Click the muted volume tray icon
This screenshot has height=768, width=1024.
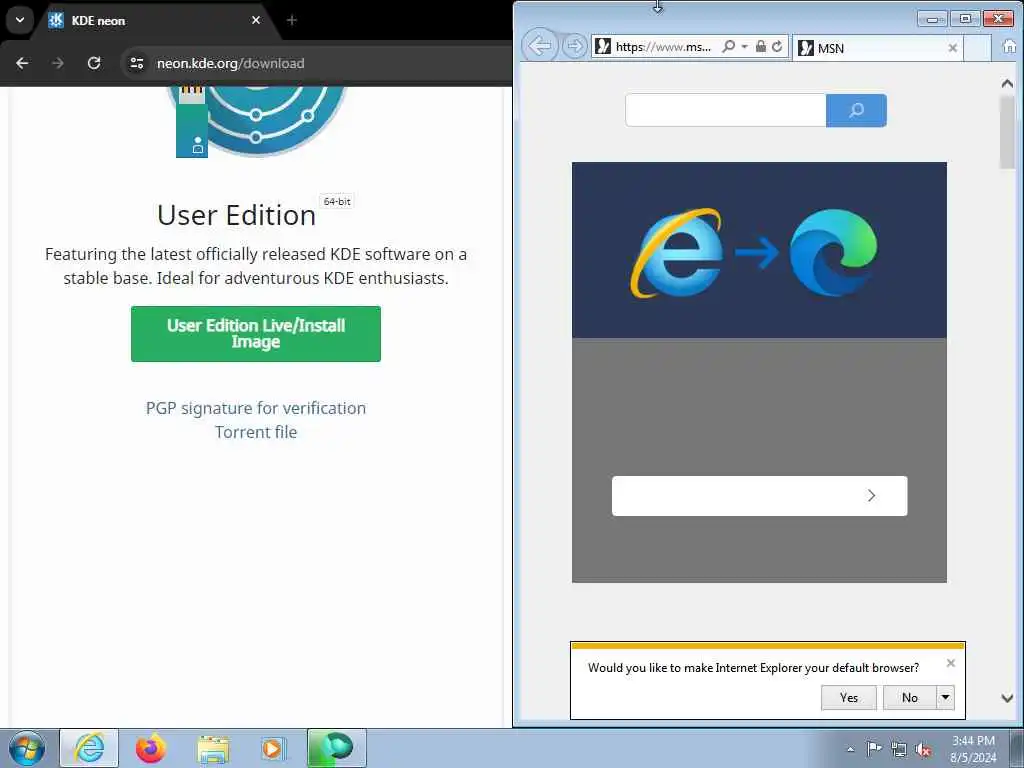(923, 749)
